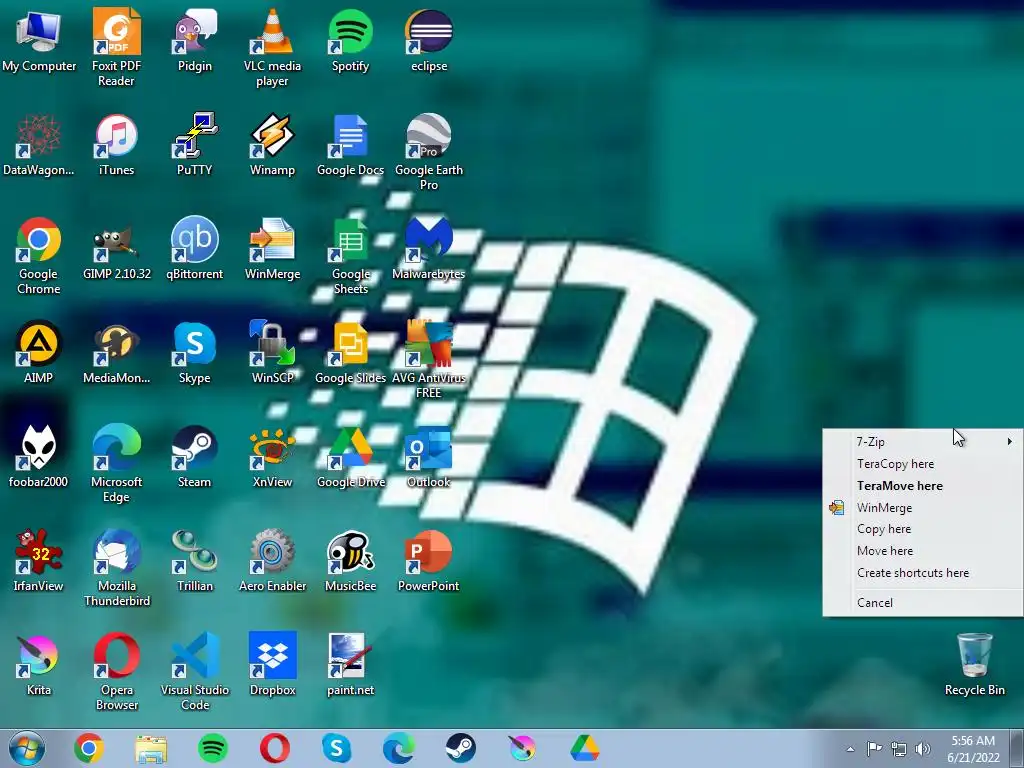Open the taskbar clock showing 5:56 AM
This screenshot has width=1024, height=768.
coord(973,749)
